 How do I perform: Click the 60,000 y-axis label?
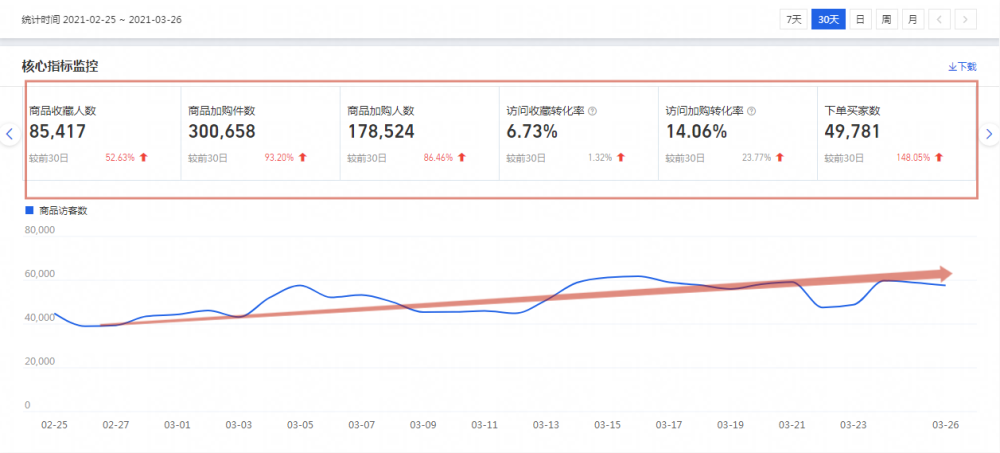tap(40, 274)
